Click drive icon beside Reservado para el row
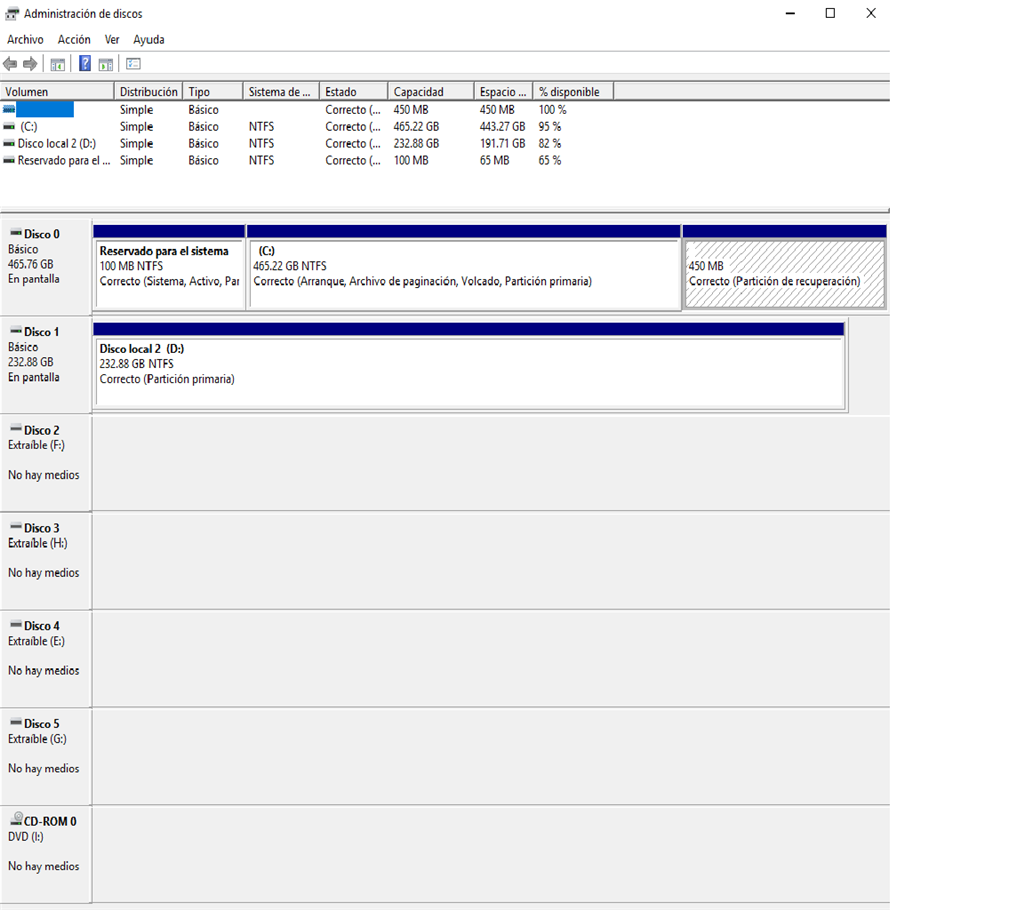The width and height of the screenshot is (1024, 910). [x=8, y=160]
